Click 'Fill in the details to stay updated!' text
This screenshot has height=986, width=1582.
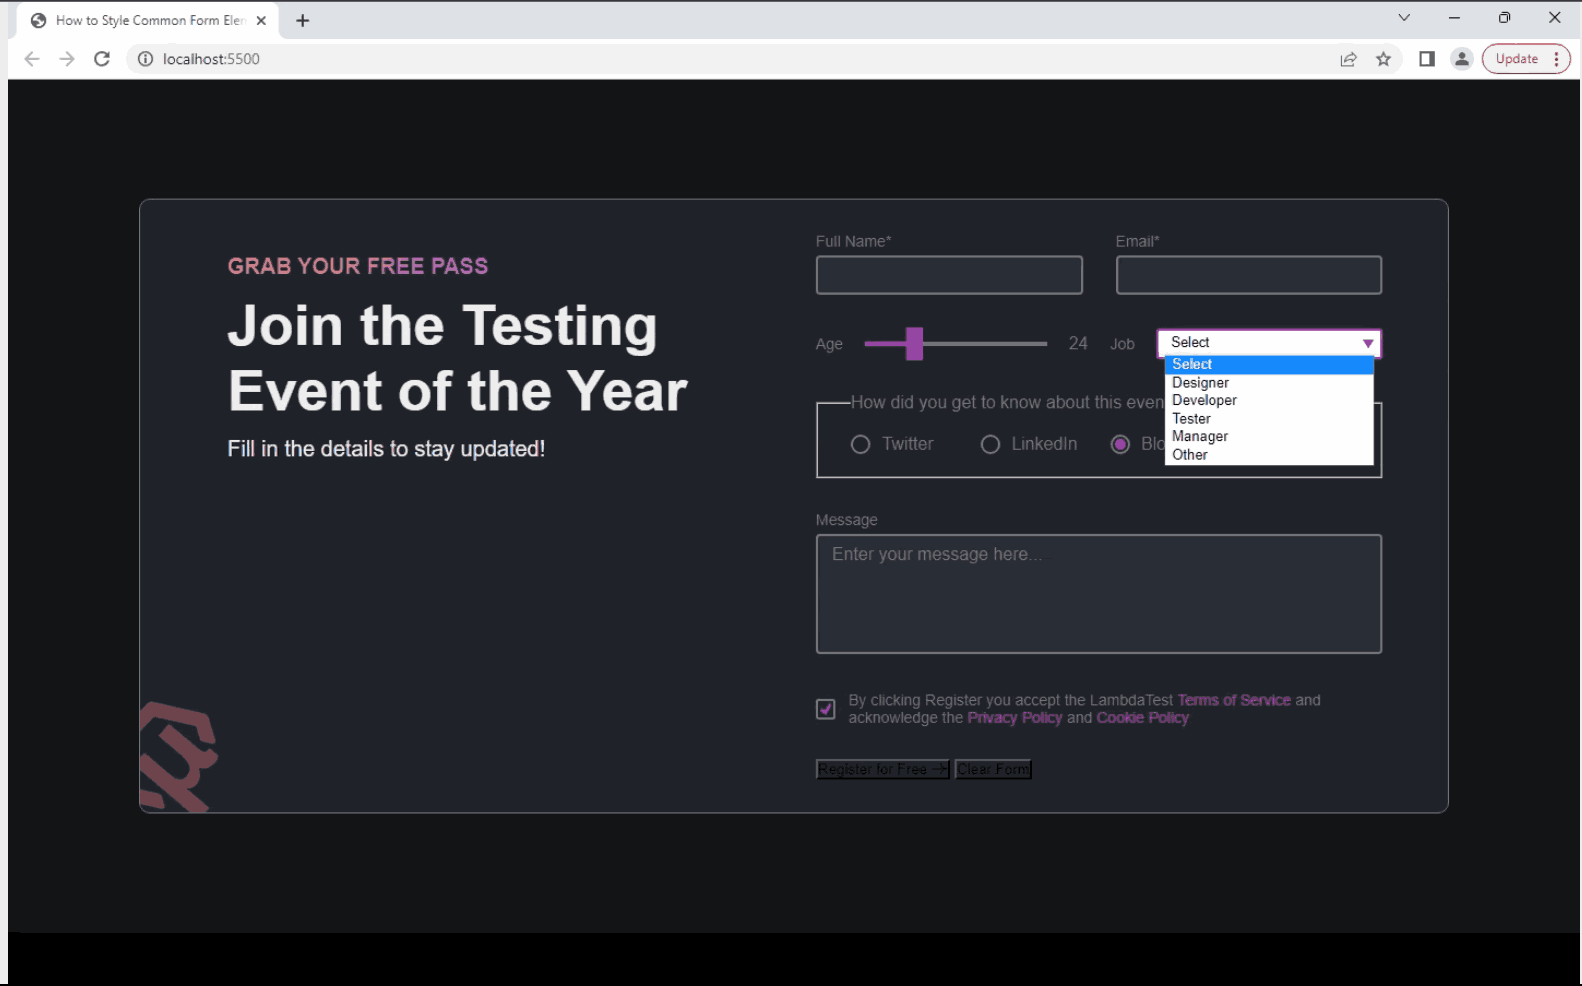[386, 449]
